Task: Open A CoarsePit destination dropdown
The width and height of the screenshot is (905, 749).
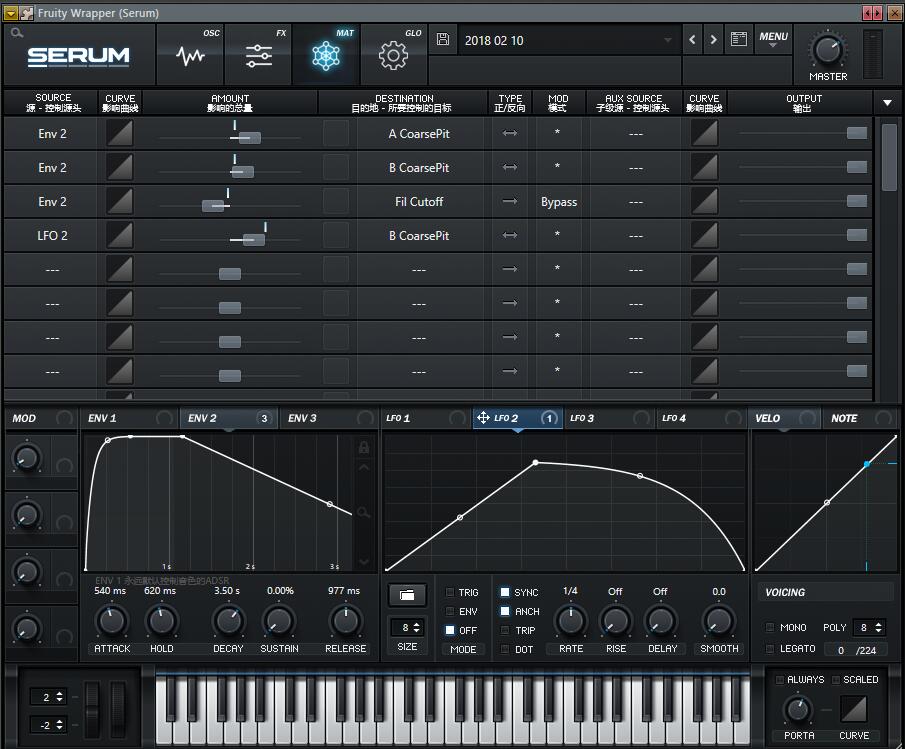Action: 419,134
